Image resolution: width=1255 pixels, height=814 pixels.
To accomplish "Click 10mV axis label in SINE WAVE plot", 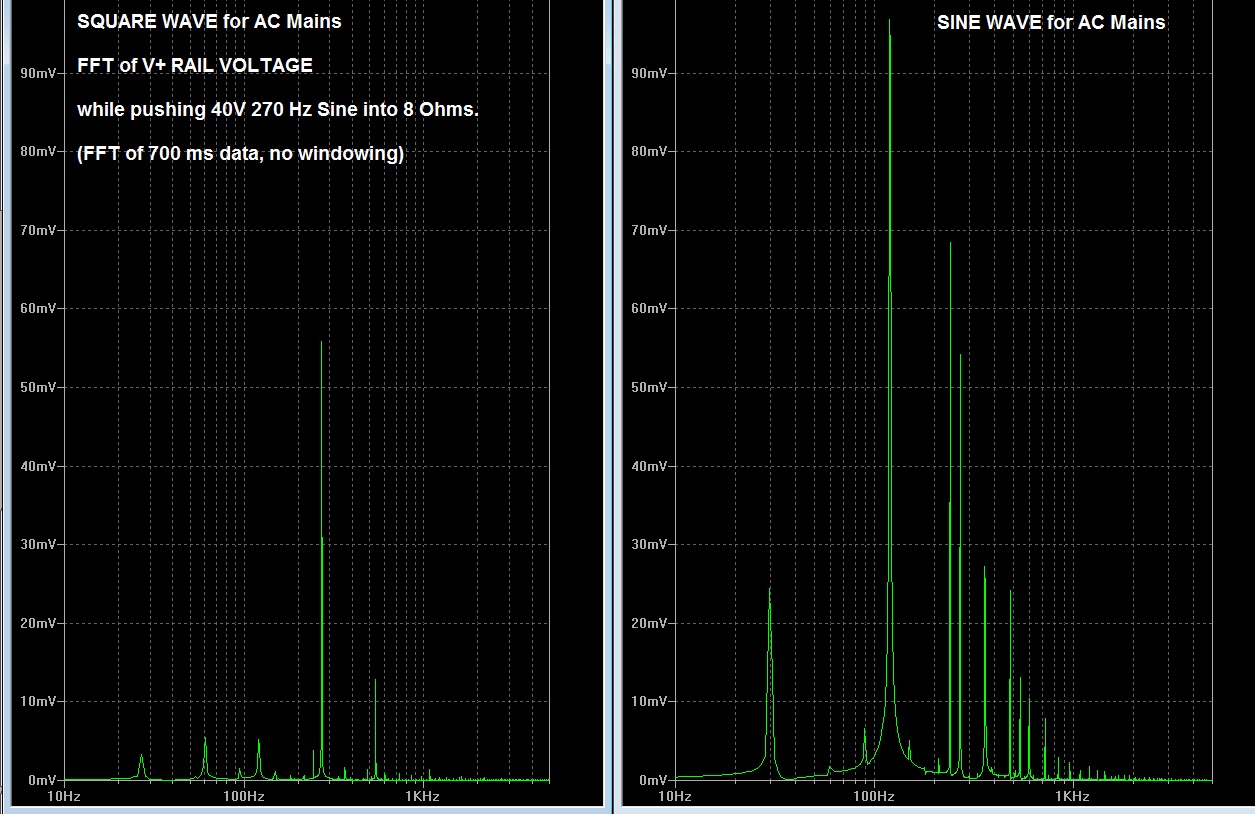I will click(651, 701).
